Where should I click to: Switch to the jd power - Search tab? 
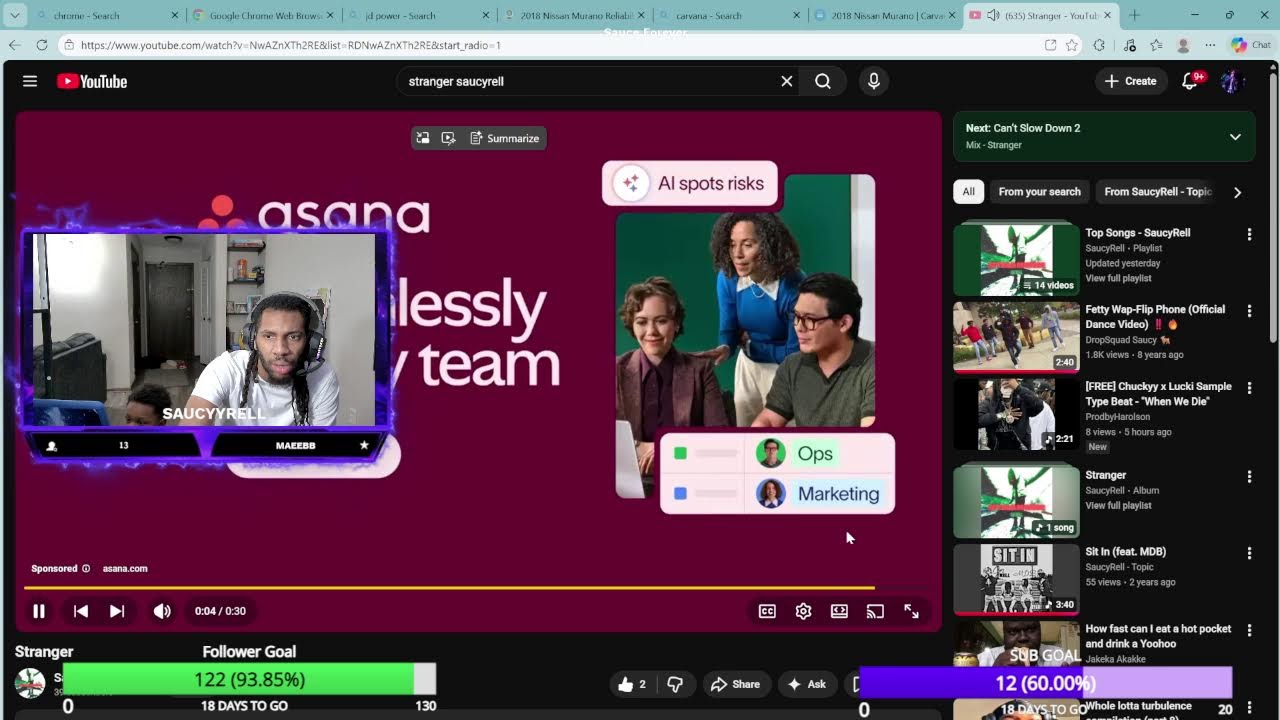[418, 15]
